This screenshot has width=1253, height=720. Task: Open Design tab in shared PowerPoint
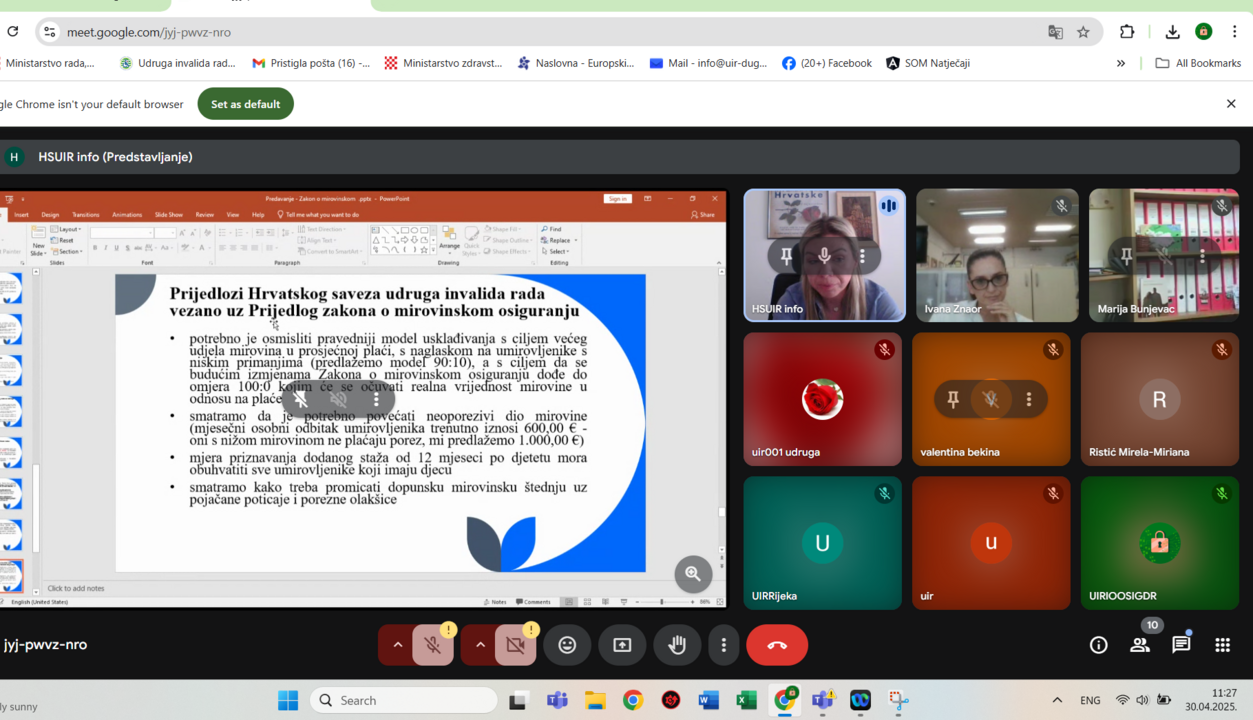(x=50, y=215)
